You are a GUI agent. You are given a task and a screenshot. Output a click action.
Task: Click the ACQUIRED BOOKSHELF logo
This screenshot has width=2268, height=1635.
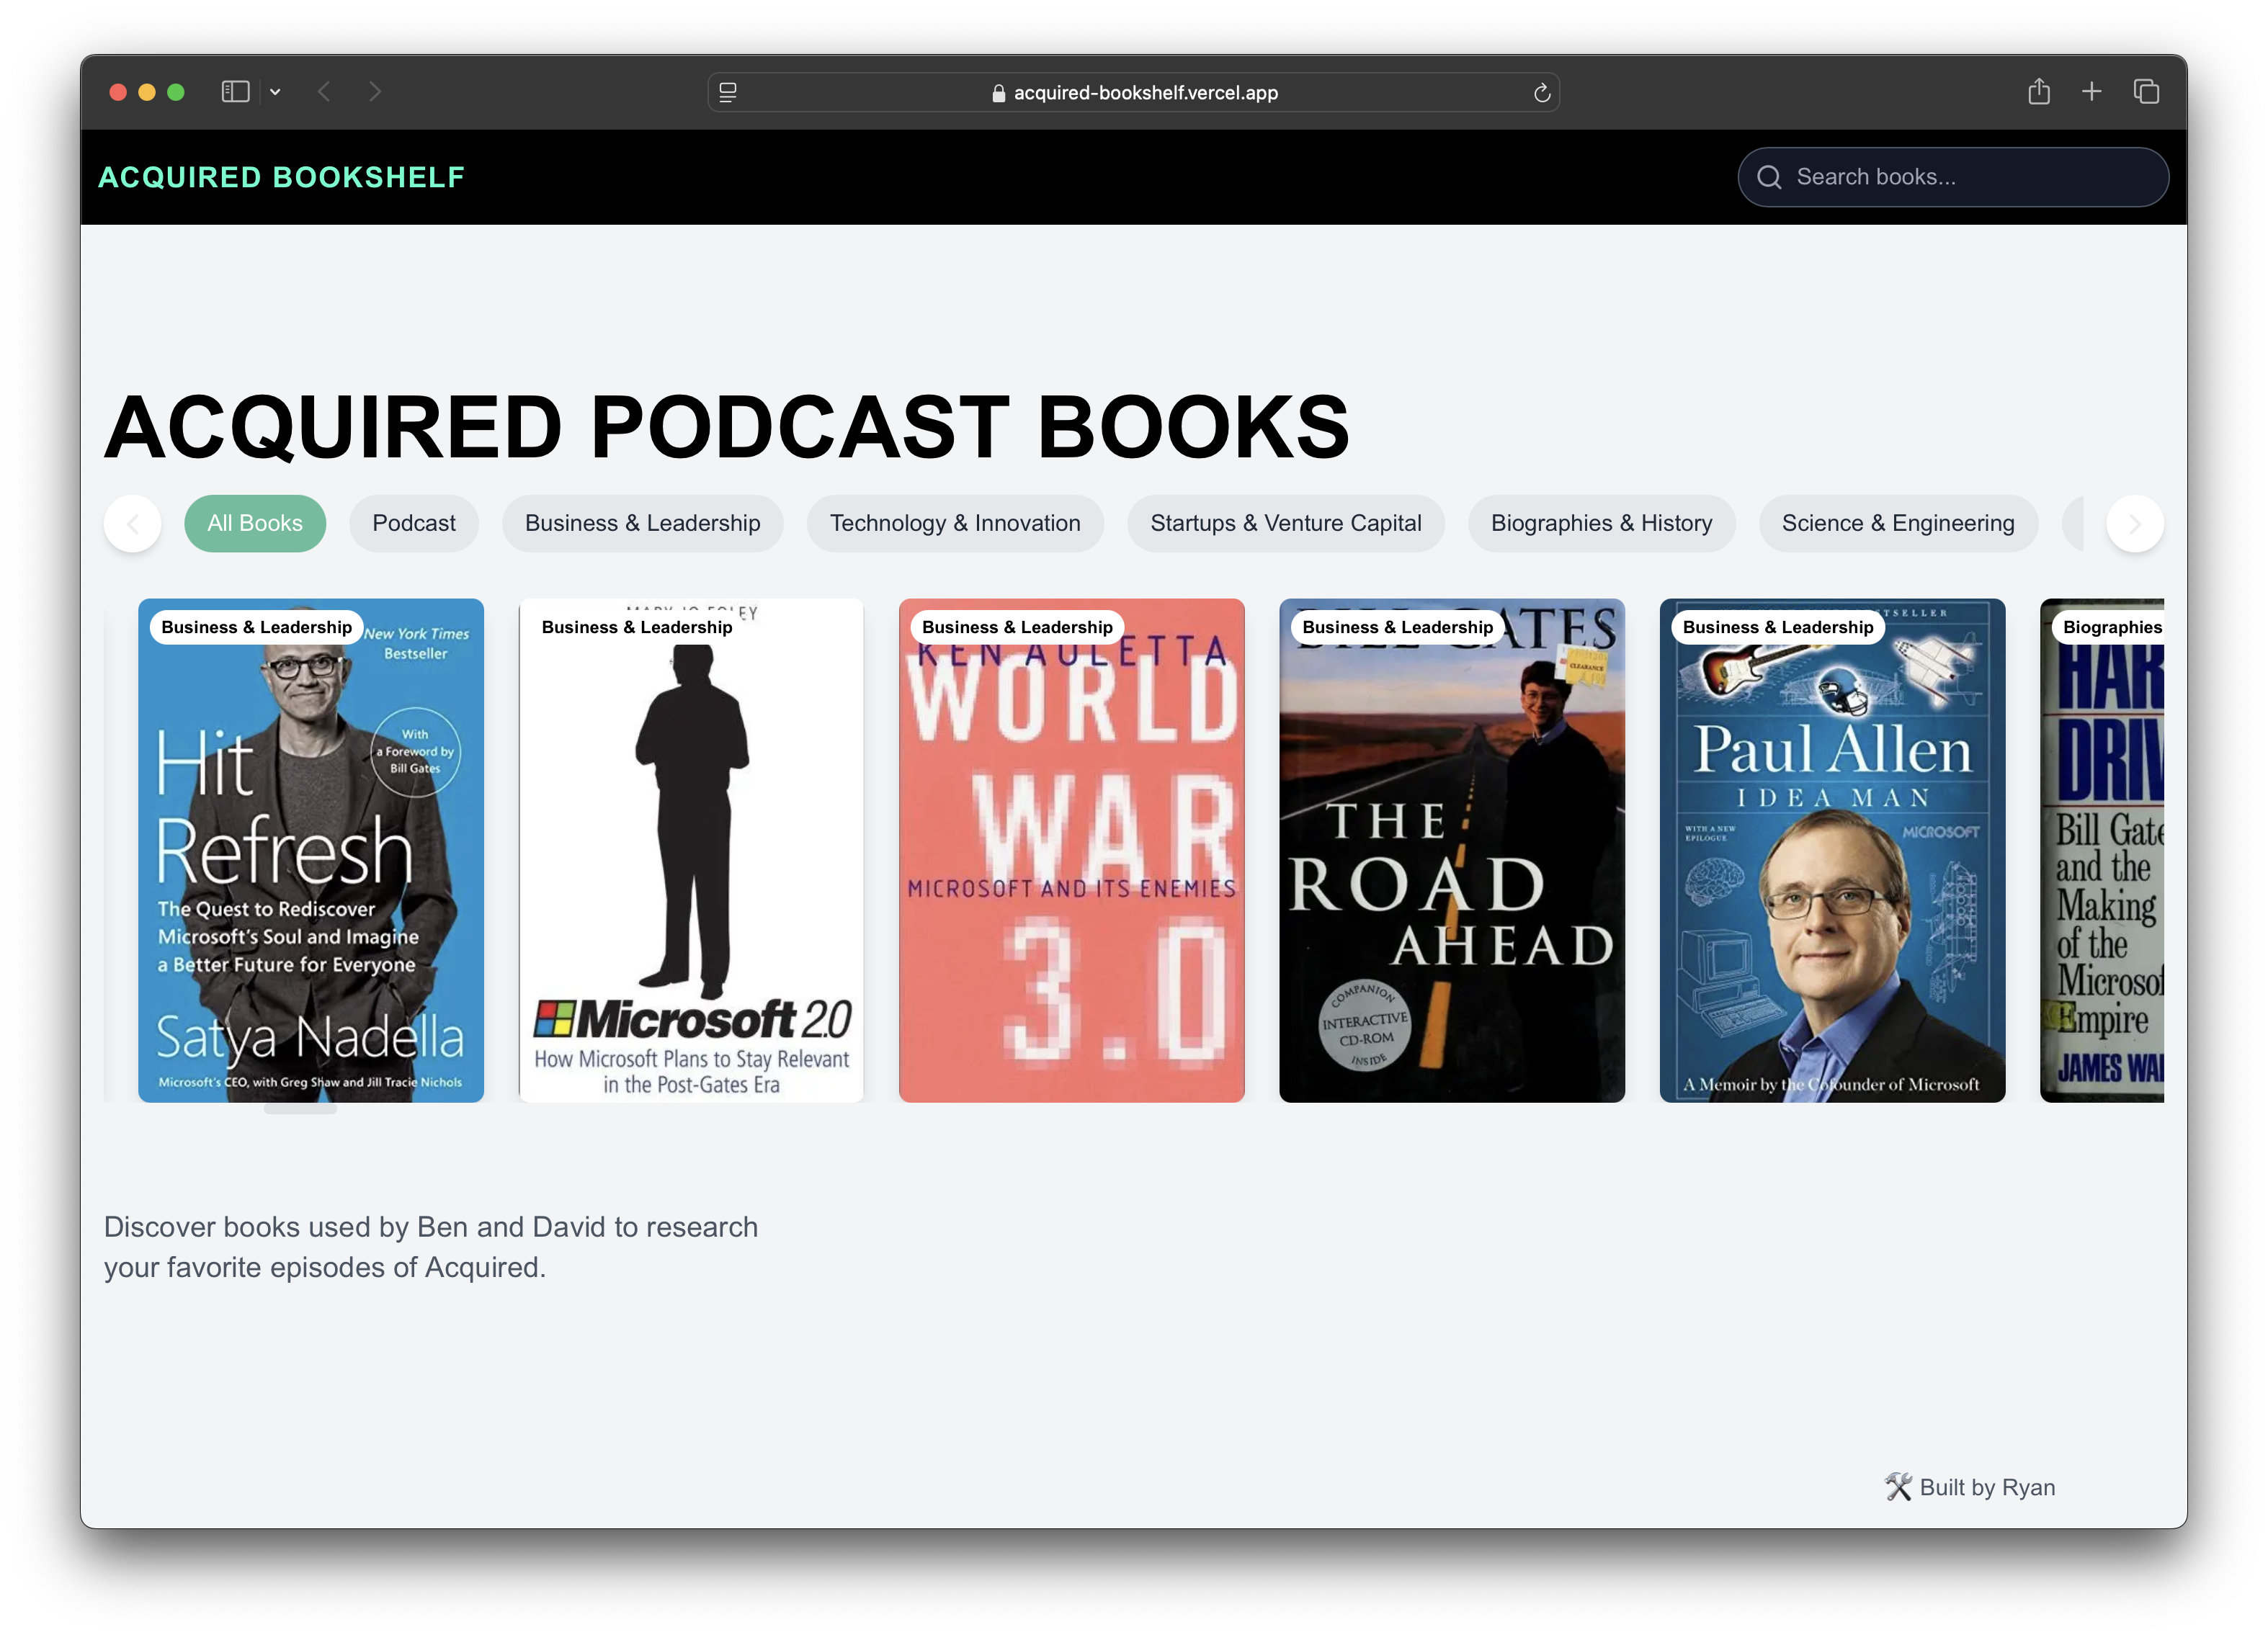pos(281,177)
